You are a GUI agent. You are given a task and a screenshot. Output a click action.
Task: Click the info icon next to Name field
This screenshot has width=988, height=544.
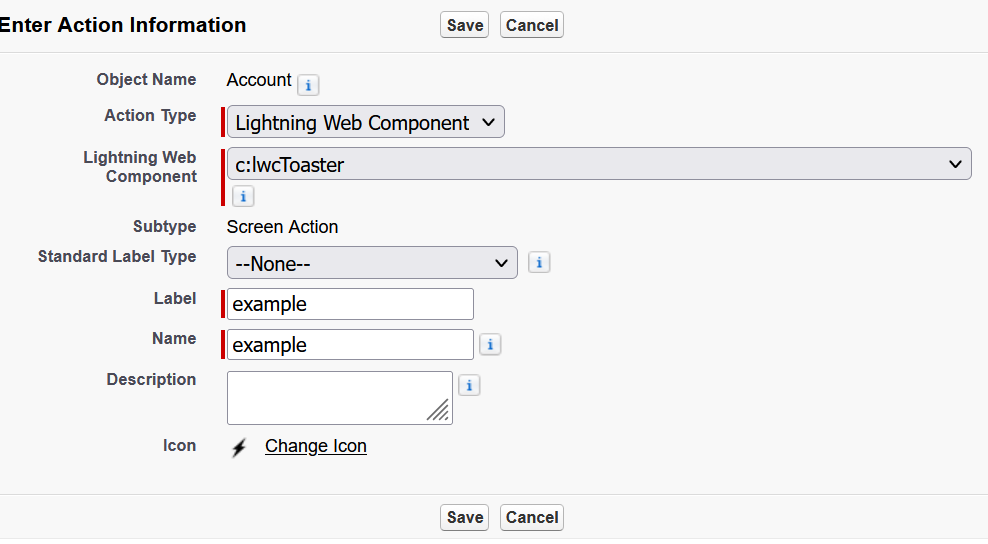pyautogui.click(x=490, y=345)
